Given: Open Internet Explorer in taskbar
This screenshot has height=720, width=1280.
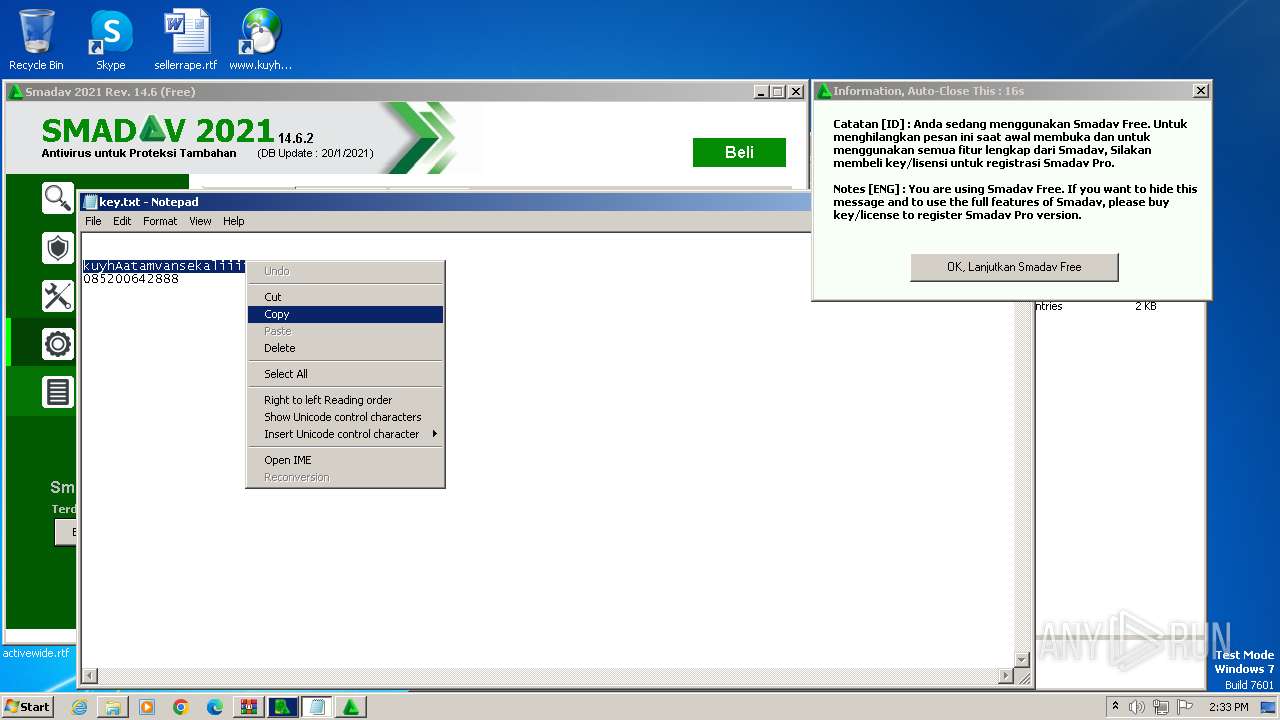Looking at the screenshot, I should coord(79,707).
